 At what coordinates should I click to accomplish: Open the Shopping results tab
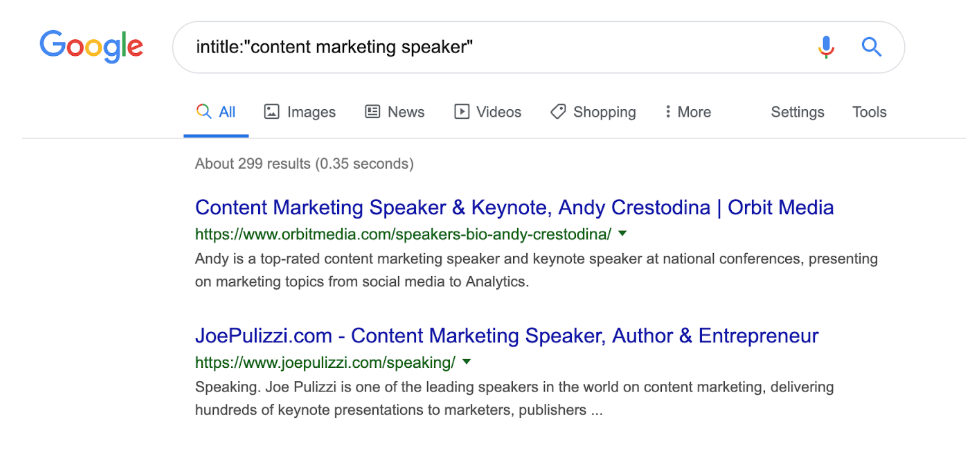593,112
